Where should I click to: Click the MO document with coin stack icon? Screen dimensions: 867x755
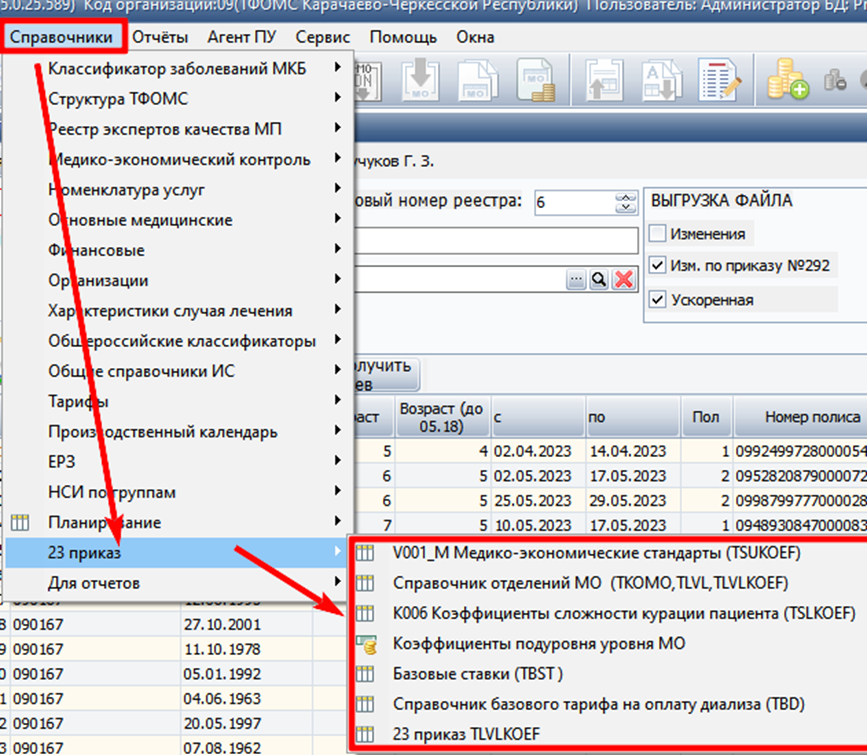[x=535, y=80]
